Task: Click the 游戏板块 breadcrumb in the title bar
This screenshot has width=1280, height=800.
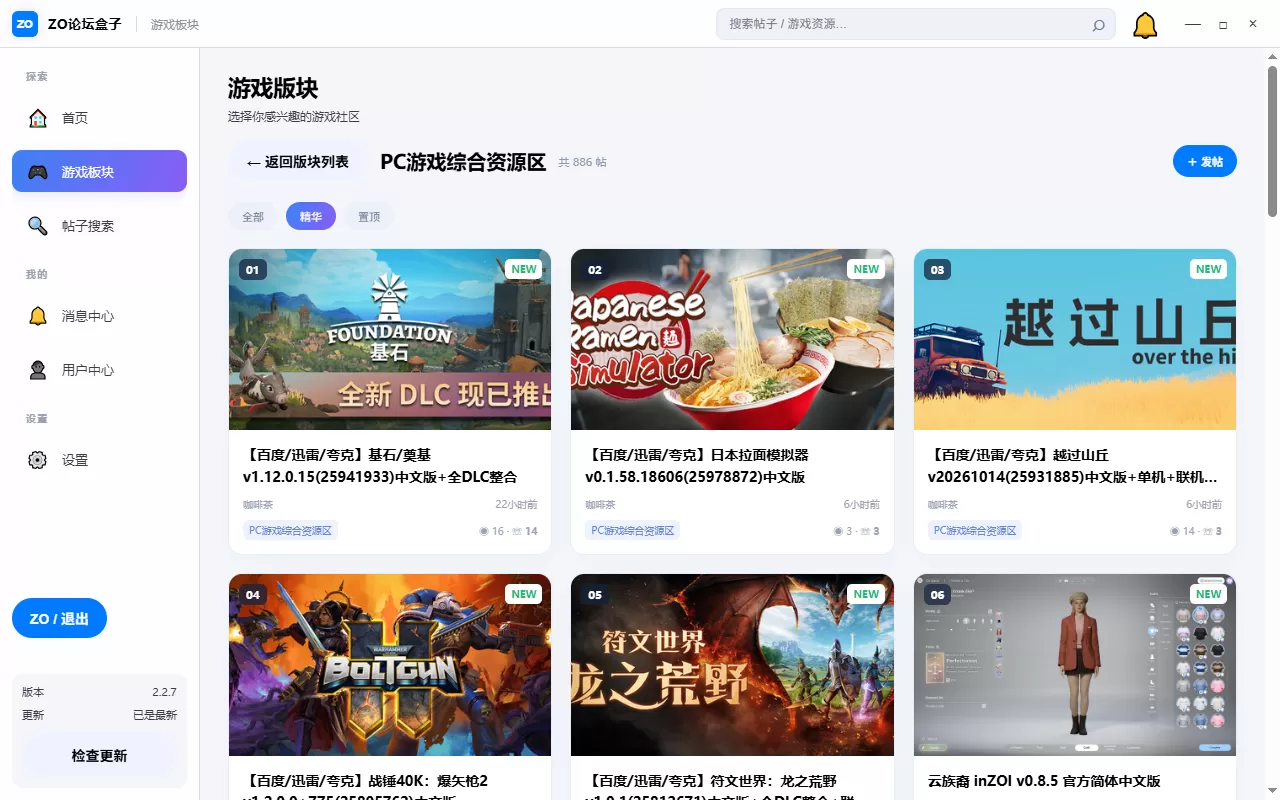Action: pyautogui.click(x=175, y=24)
